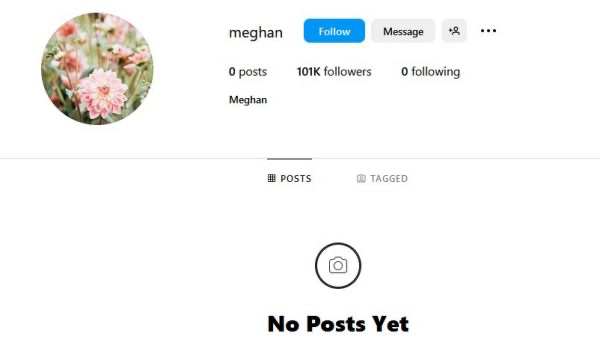Image resolution: width=600 pixels, height=360 pixels.
Task: Click the bold 101K number
Action: click(x=308, y=72)
